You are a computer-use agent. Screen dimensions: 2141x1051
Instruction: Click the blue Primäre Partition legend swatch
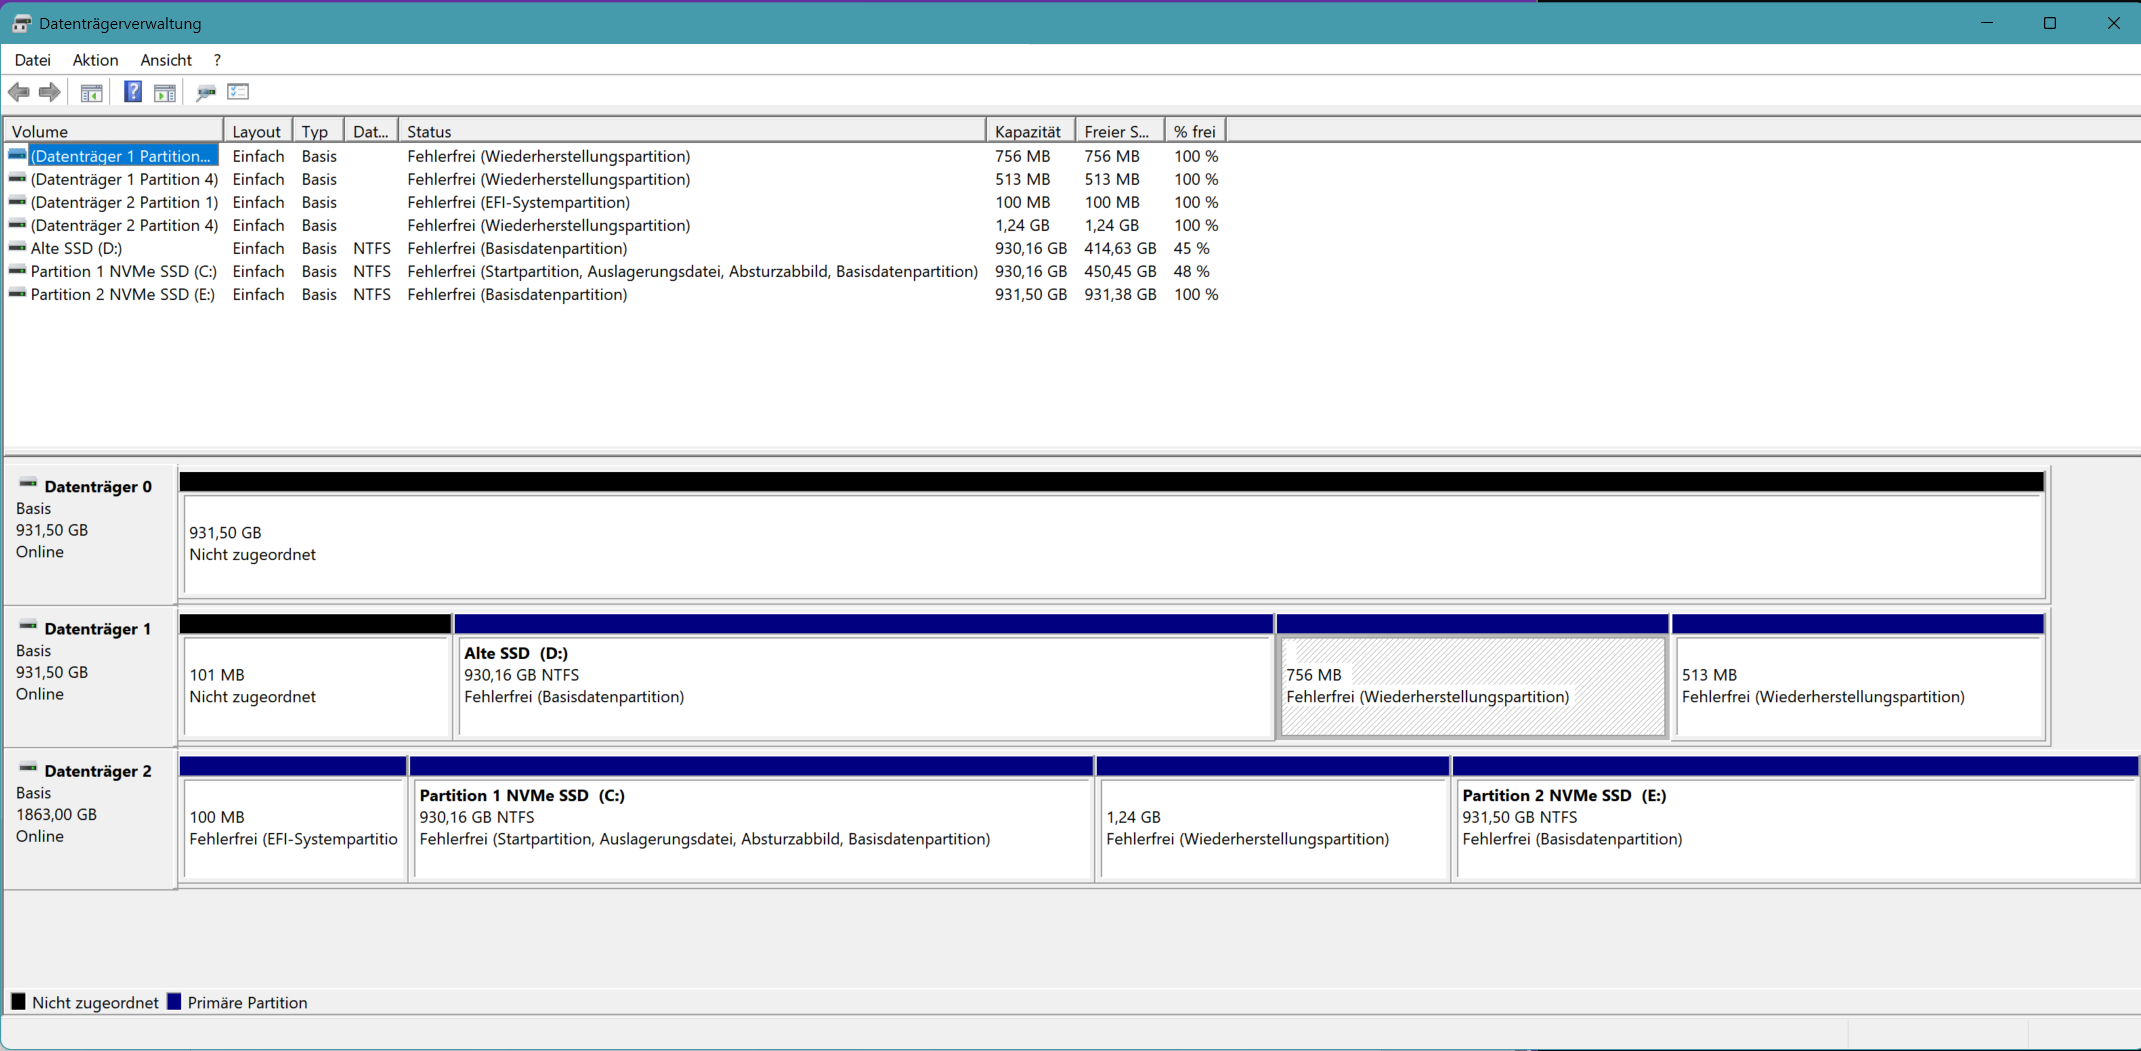(x=174, y=1002)
